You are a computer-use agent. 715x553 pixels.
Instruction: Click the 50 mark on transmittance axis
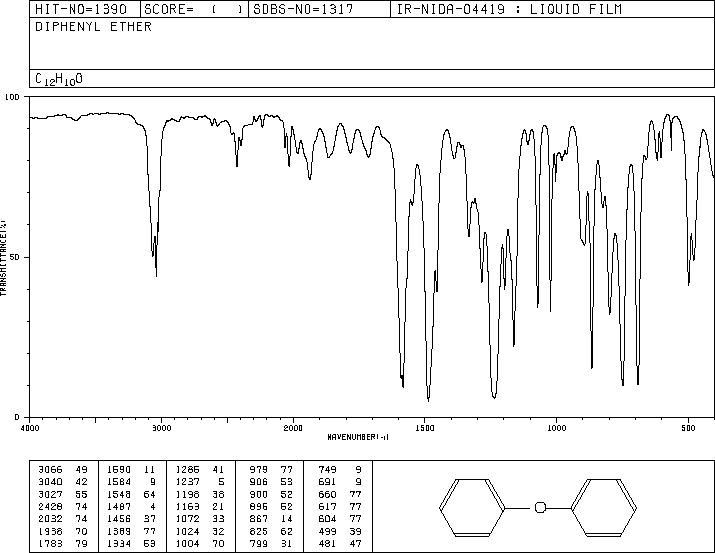pos(15,257)
